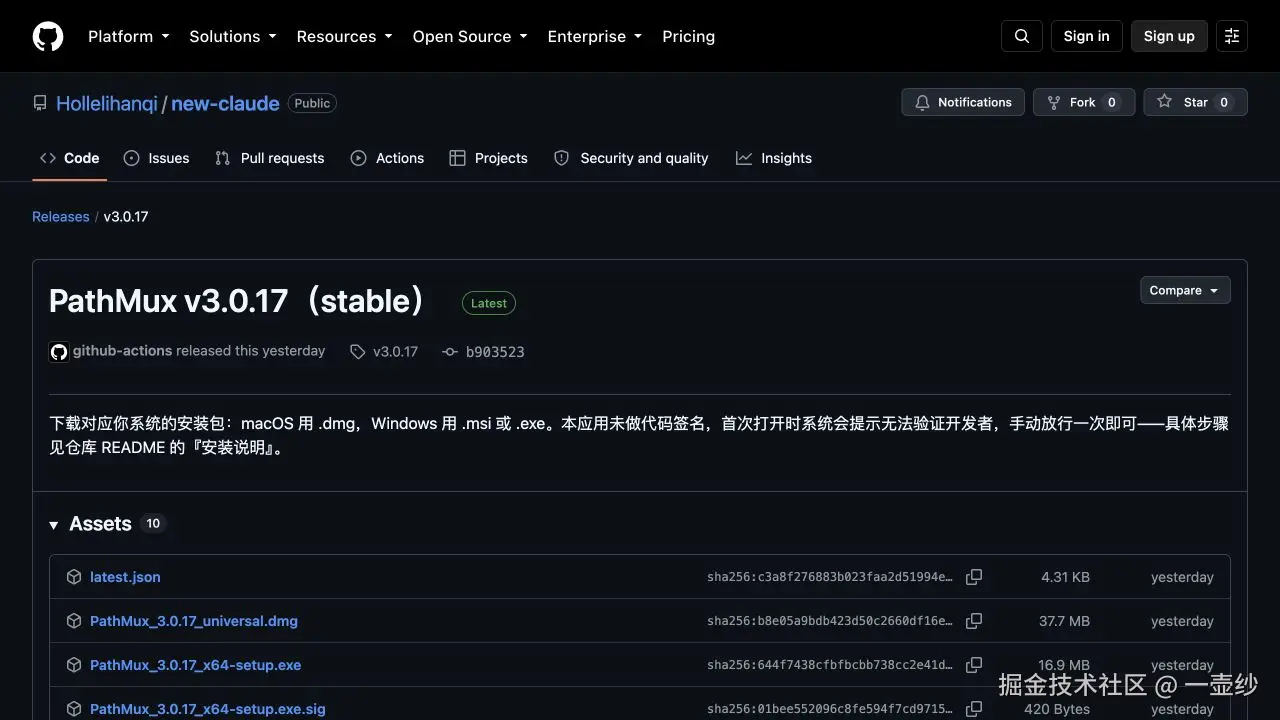1280x720 pixels.
Task: Click the tag icon next to v3.0.17
Action: [x=357, y=352]
